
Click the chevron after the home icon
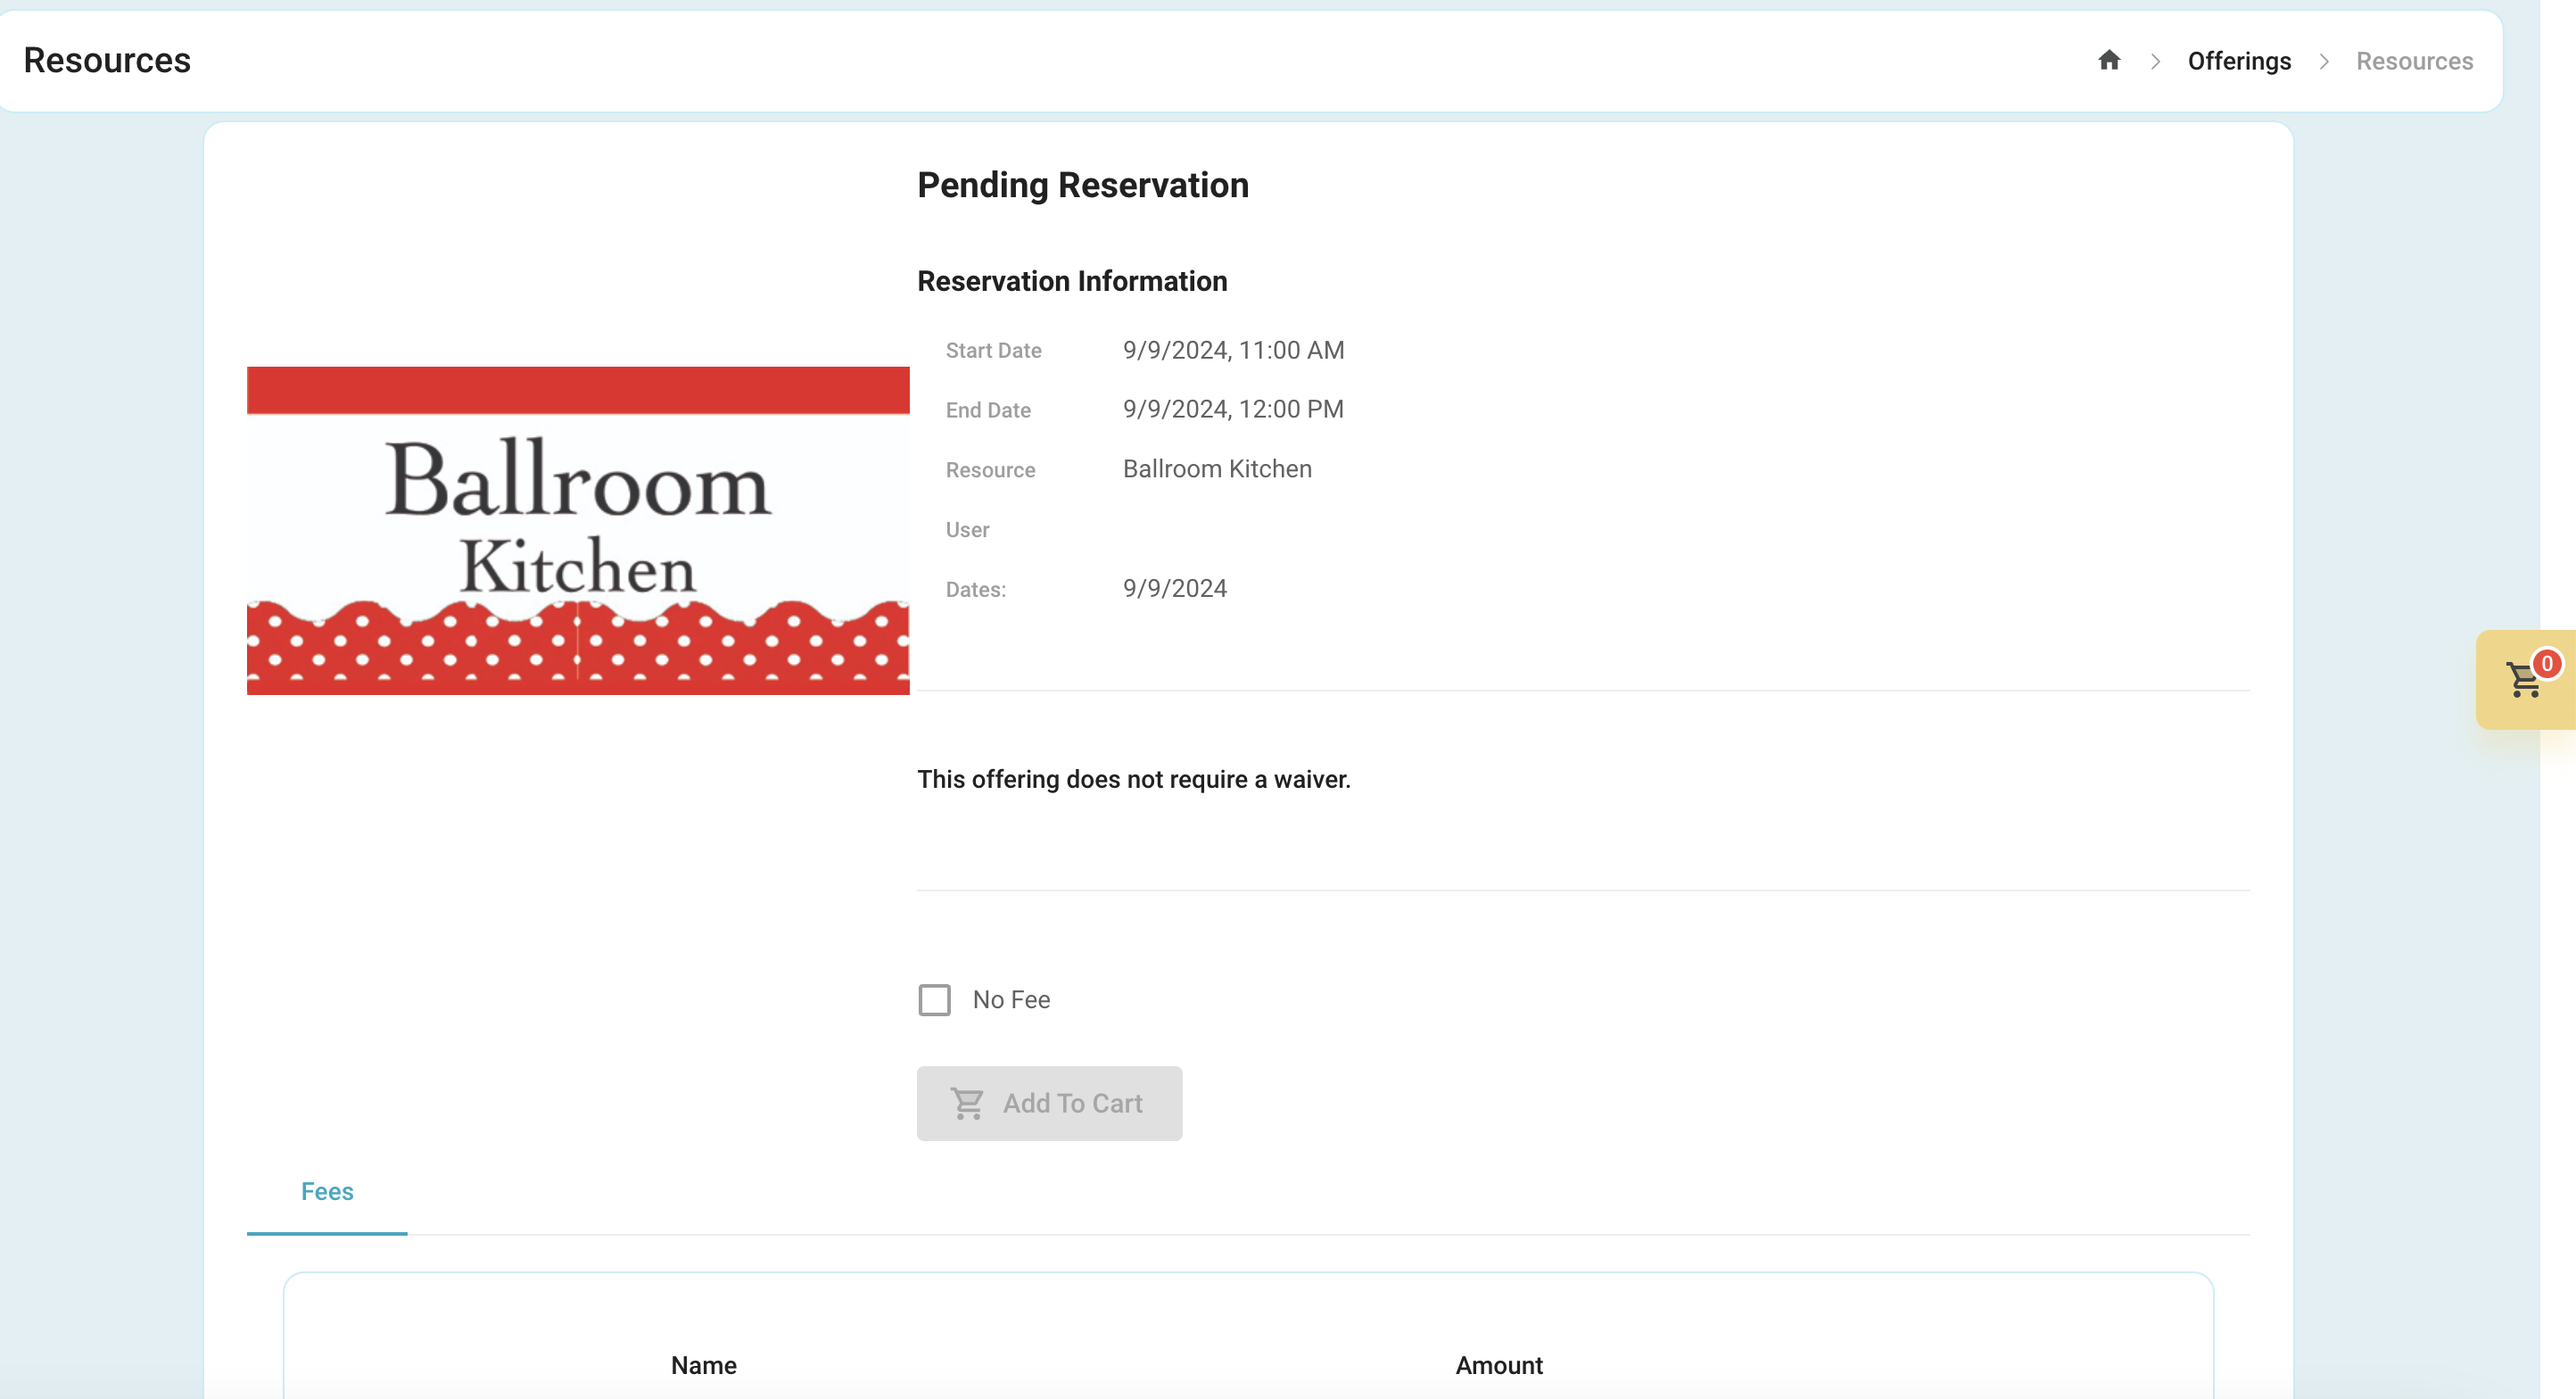[2155, 61]
